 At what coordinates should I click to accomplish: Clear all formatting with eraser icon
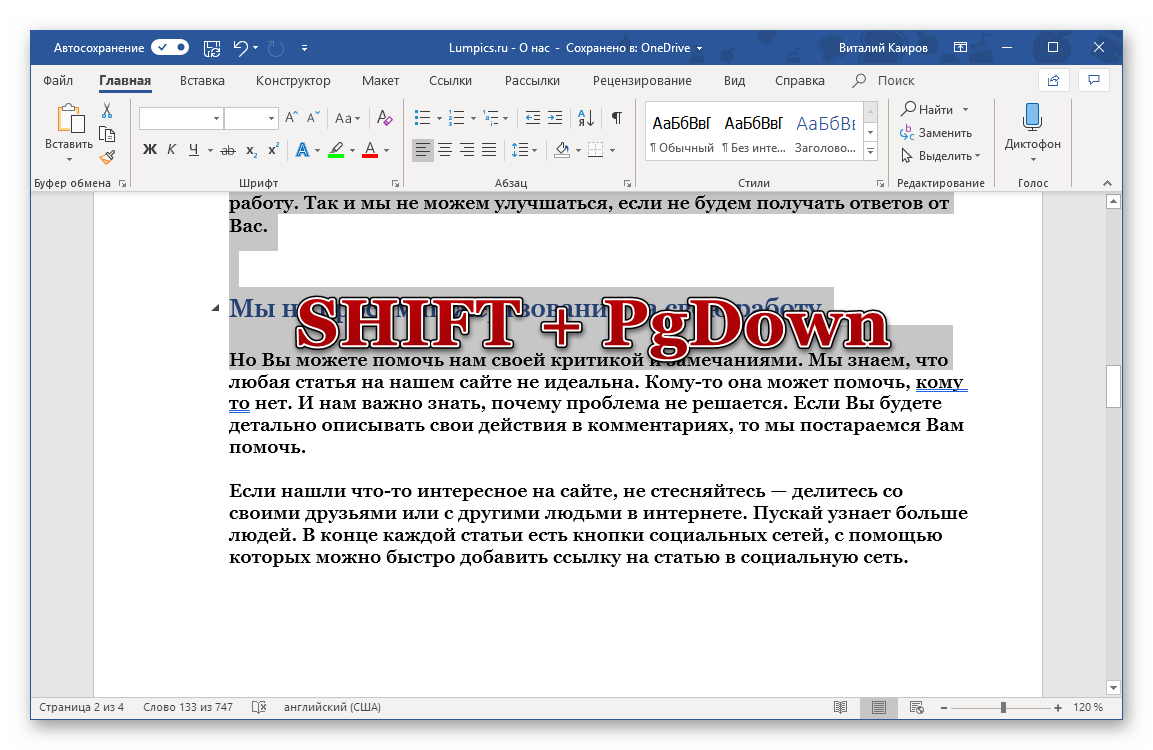pos(383,118)
